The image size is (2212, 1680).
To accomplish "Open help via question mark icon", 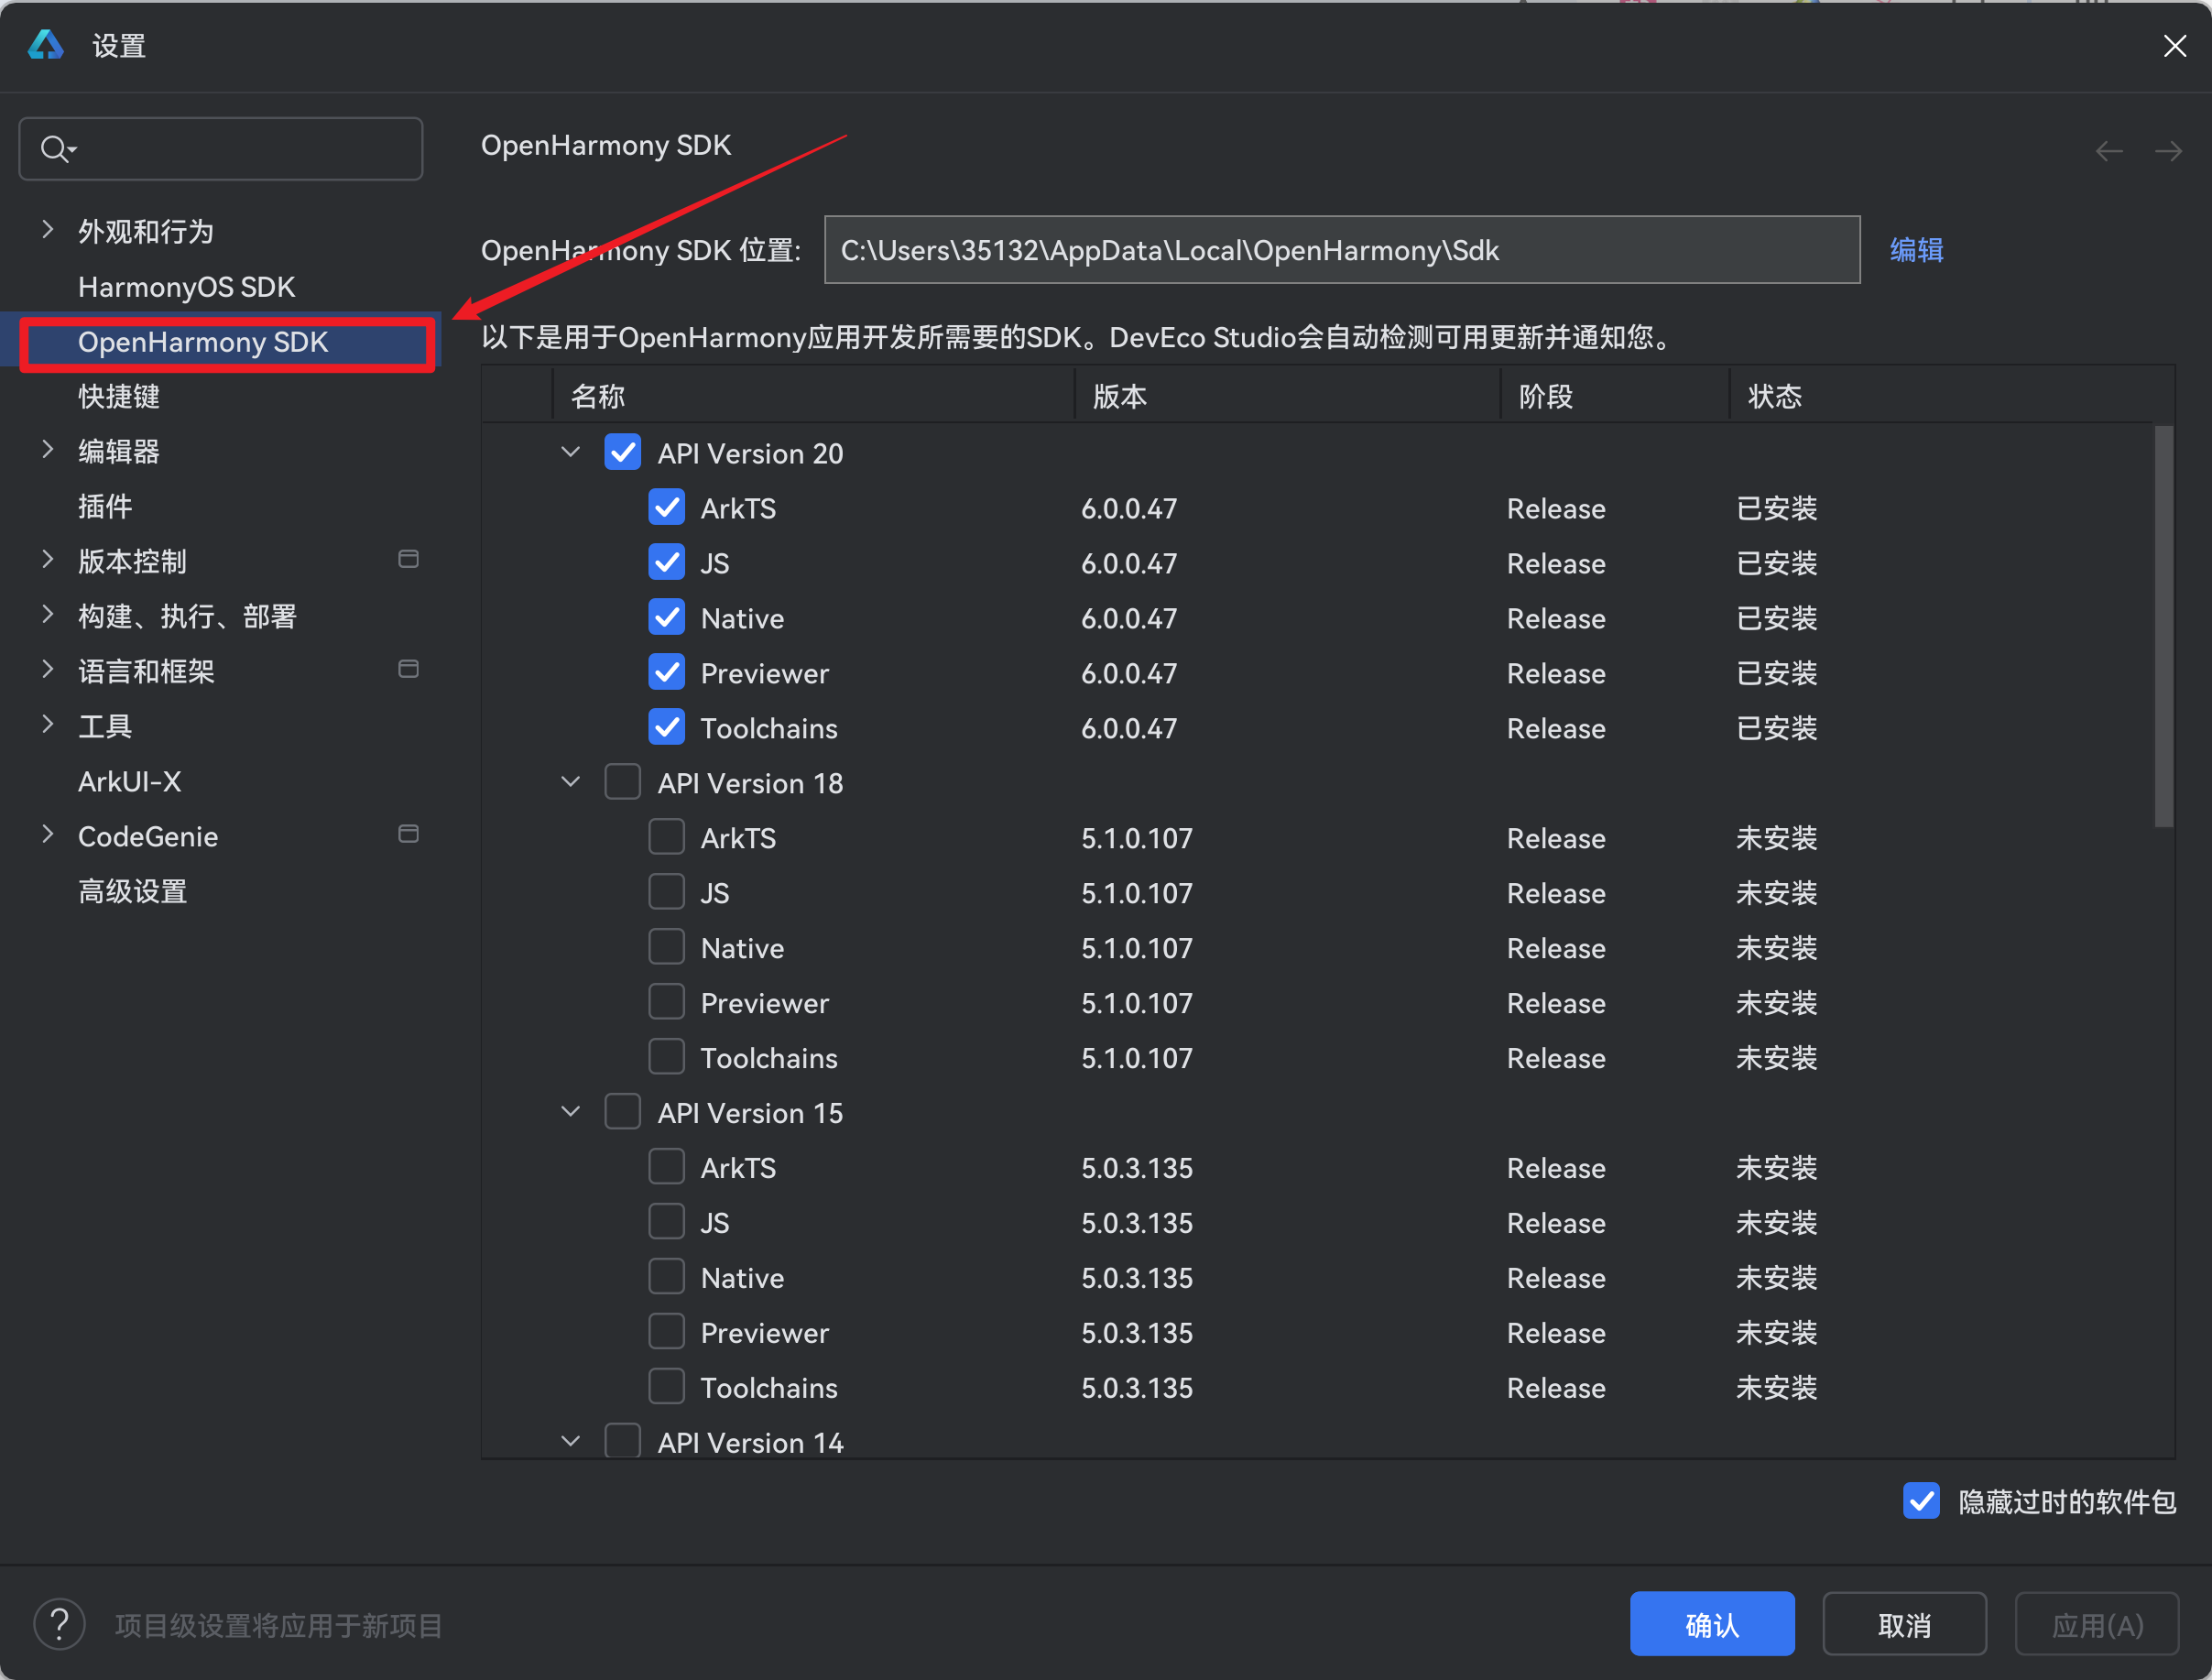I will click(x=60, y=1624).
